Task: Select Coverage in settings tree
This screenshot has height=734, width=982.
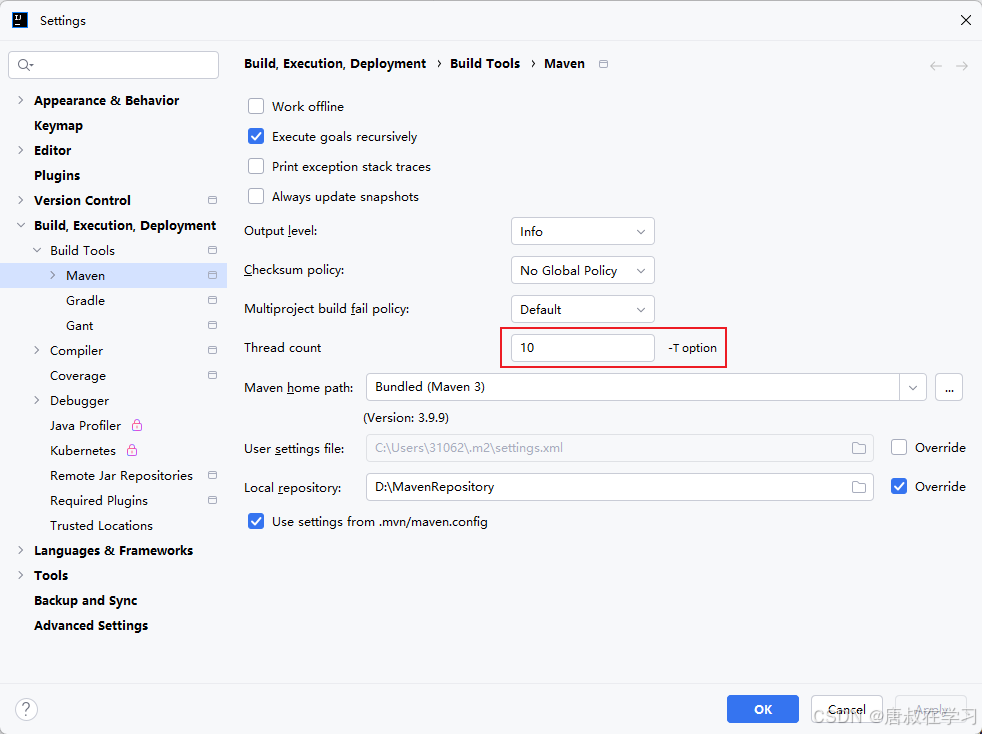Action: tap(78, 376)
